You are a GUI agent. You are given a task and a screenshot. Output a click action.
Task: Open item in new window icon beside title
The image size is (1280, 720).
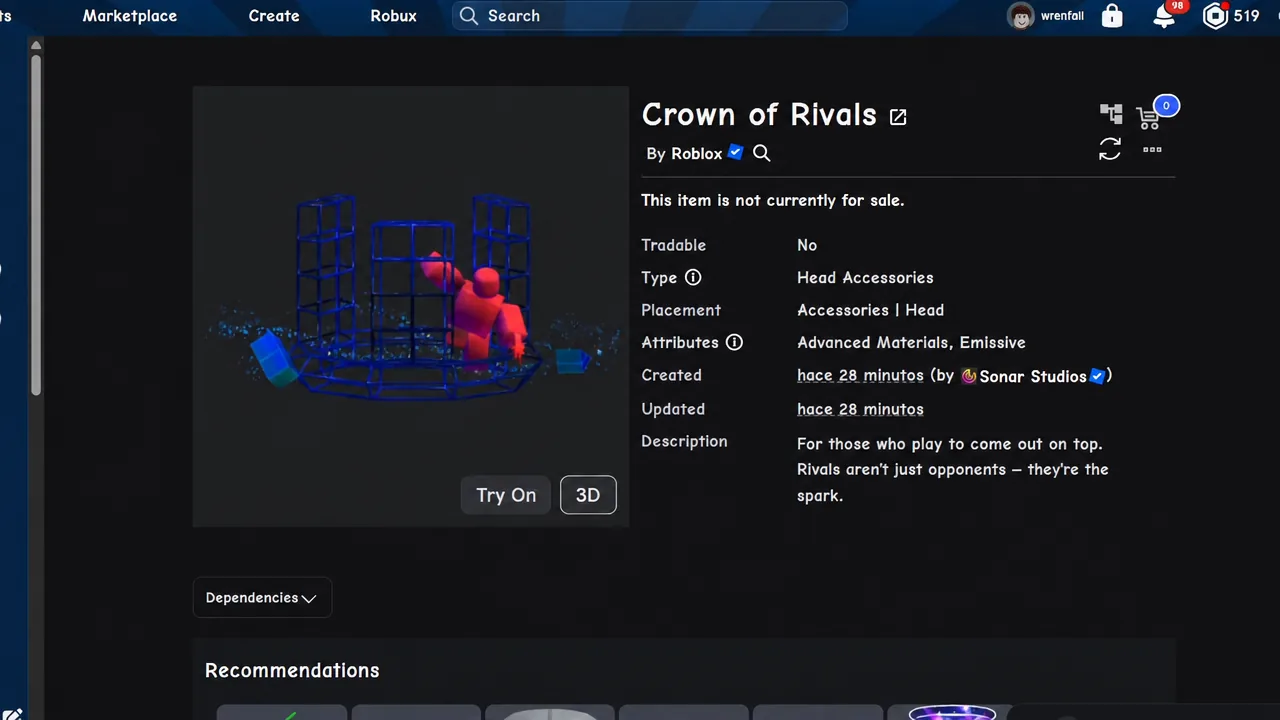coord(898,117)
